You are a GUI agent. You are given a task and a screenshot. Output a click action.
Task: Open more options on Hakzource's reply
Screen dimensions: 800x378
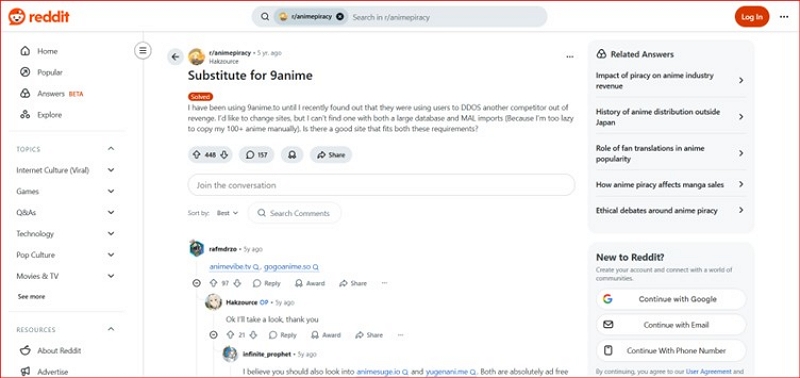pyautogui.click(x=401, y=335)
